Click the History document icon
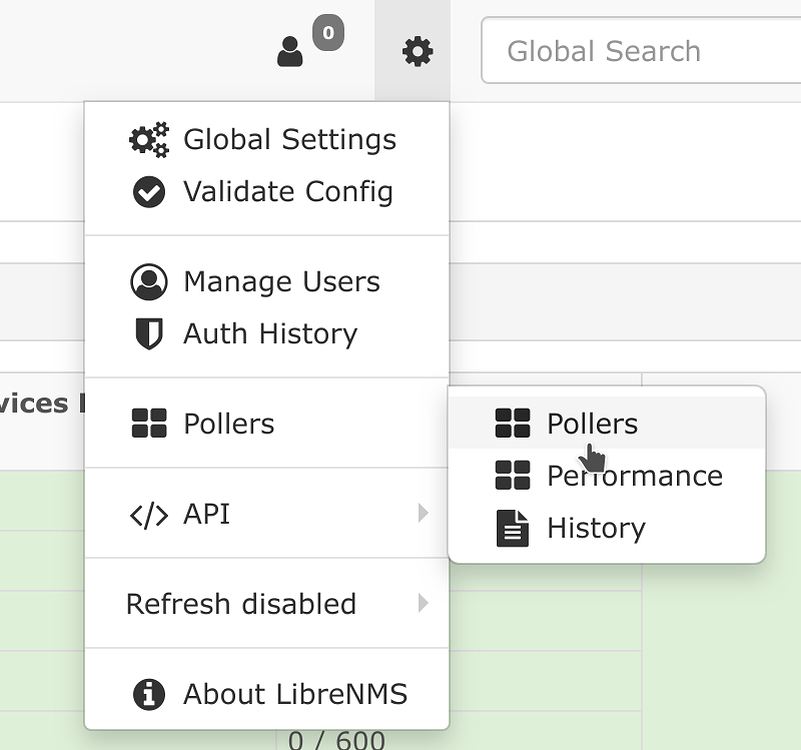 [512, 528]
